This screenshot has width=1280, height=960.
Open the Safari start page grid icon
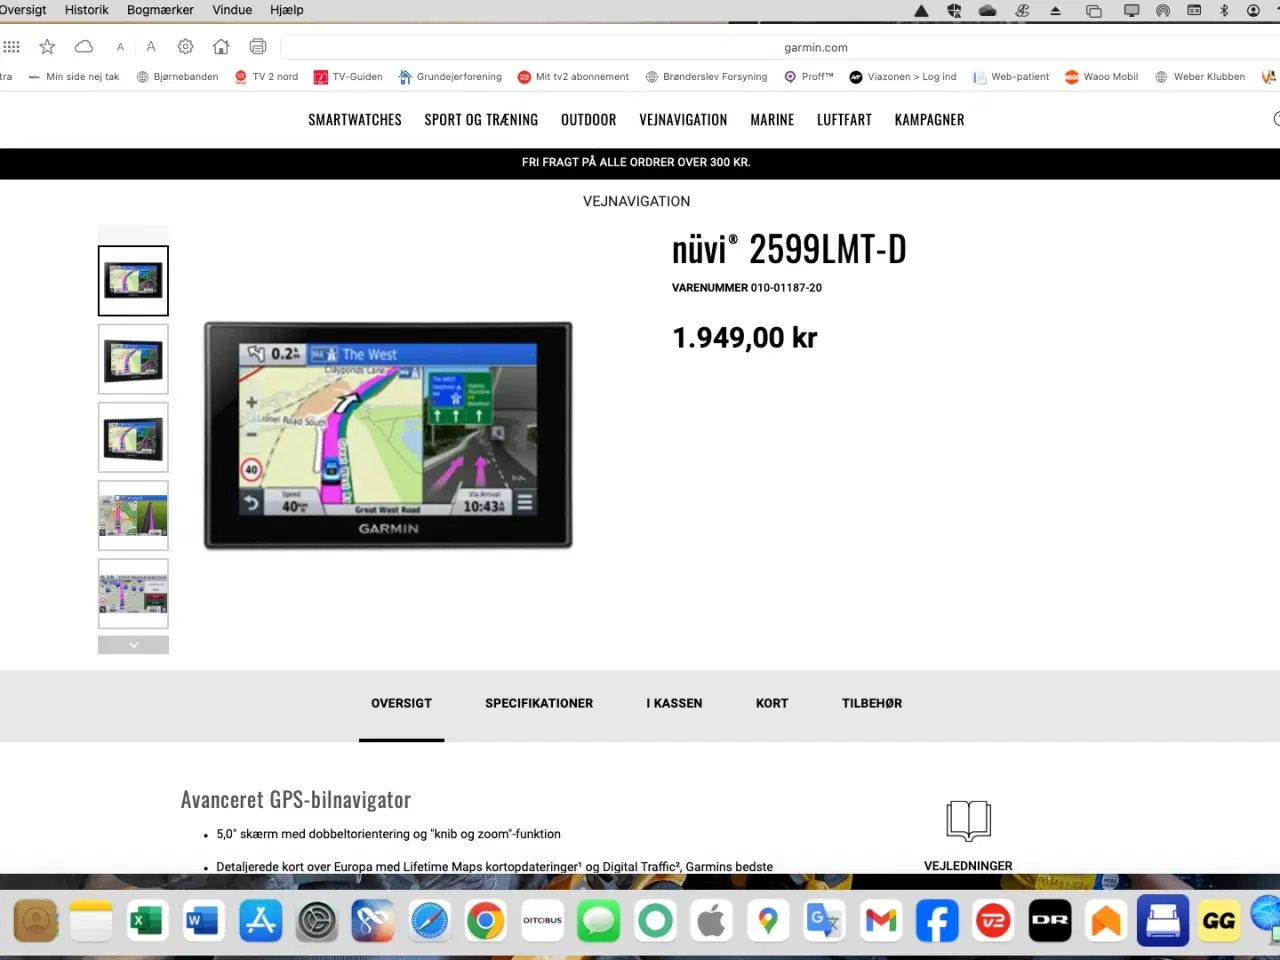click(x=12, y=47)
